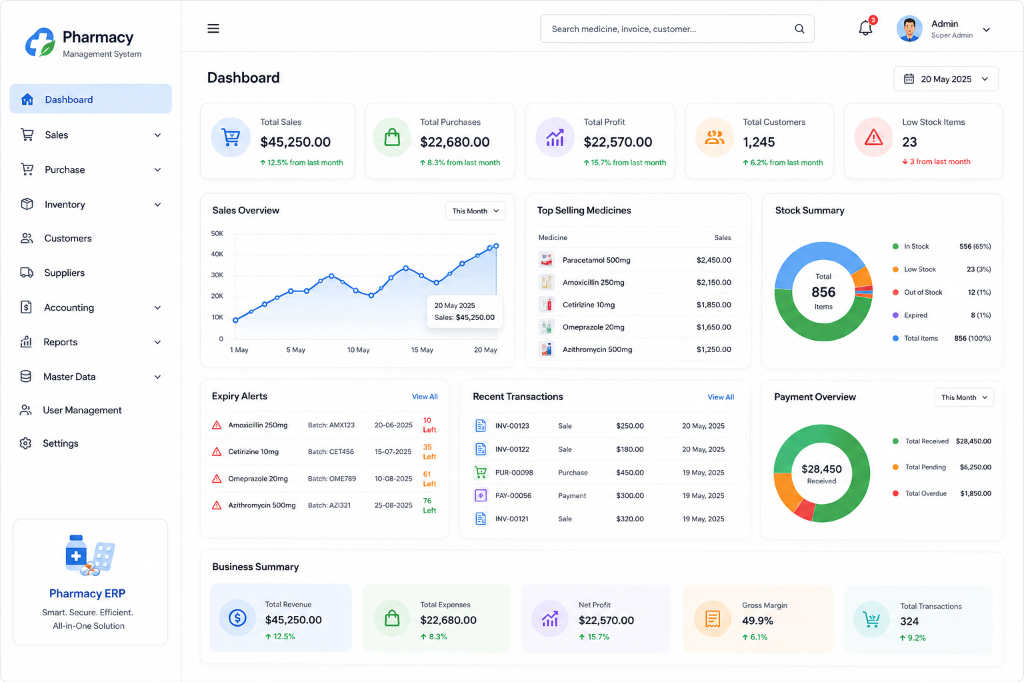Click the Total Revenue dollar icon
This screenshot has width=1024, height=682.
[237, 618]
